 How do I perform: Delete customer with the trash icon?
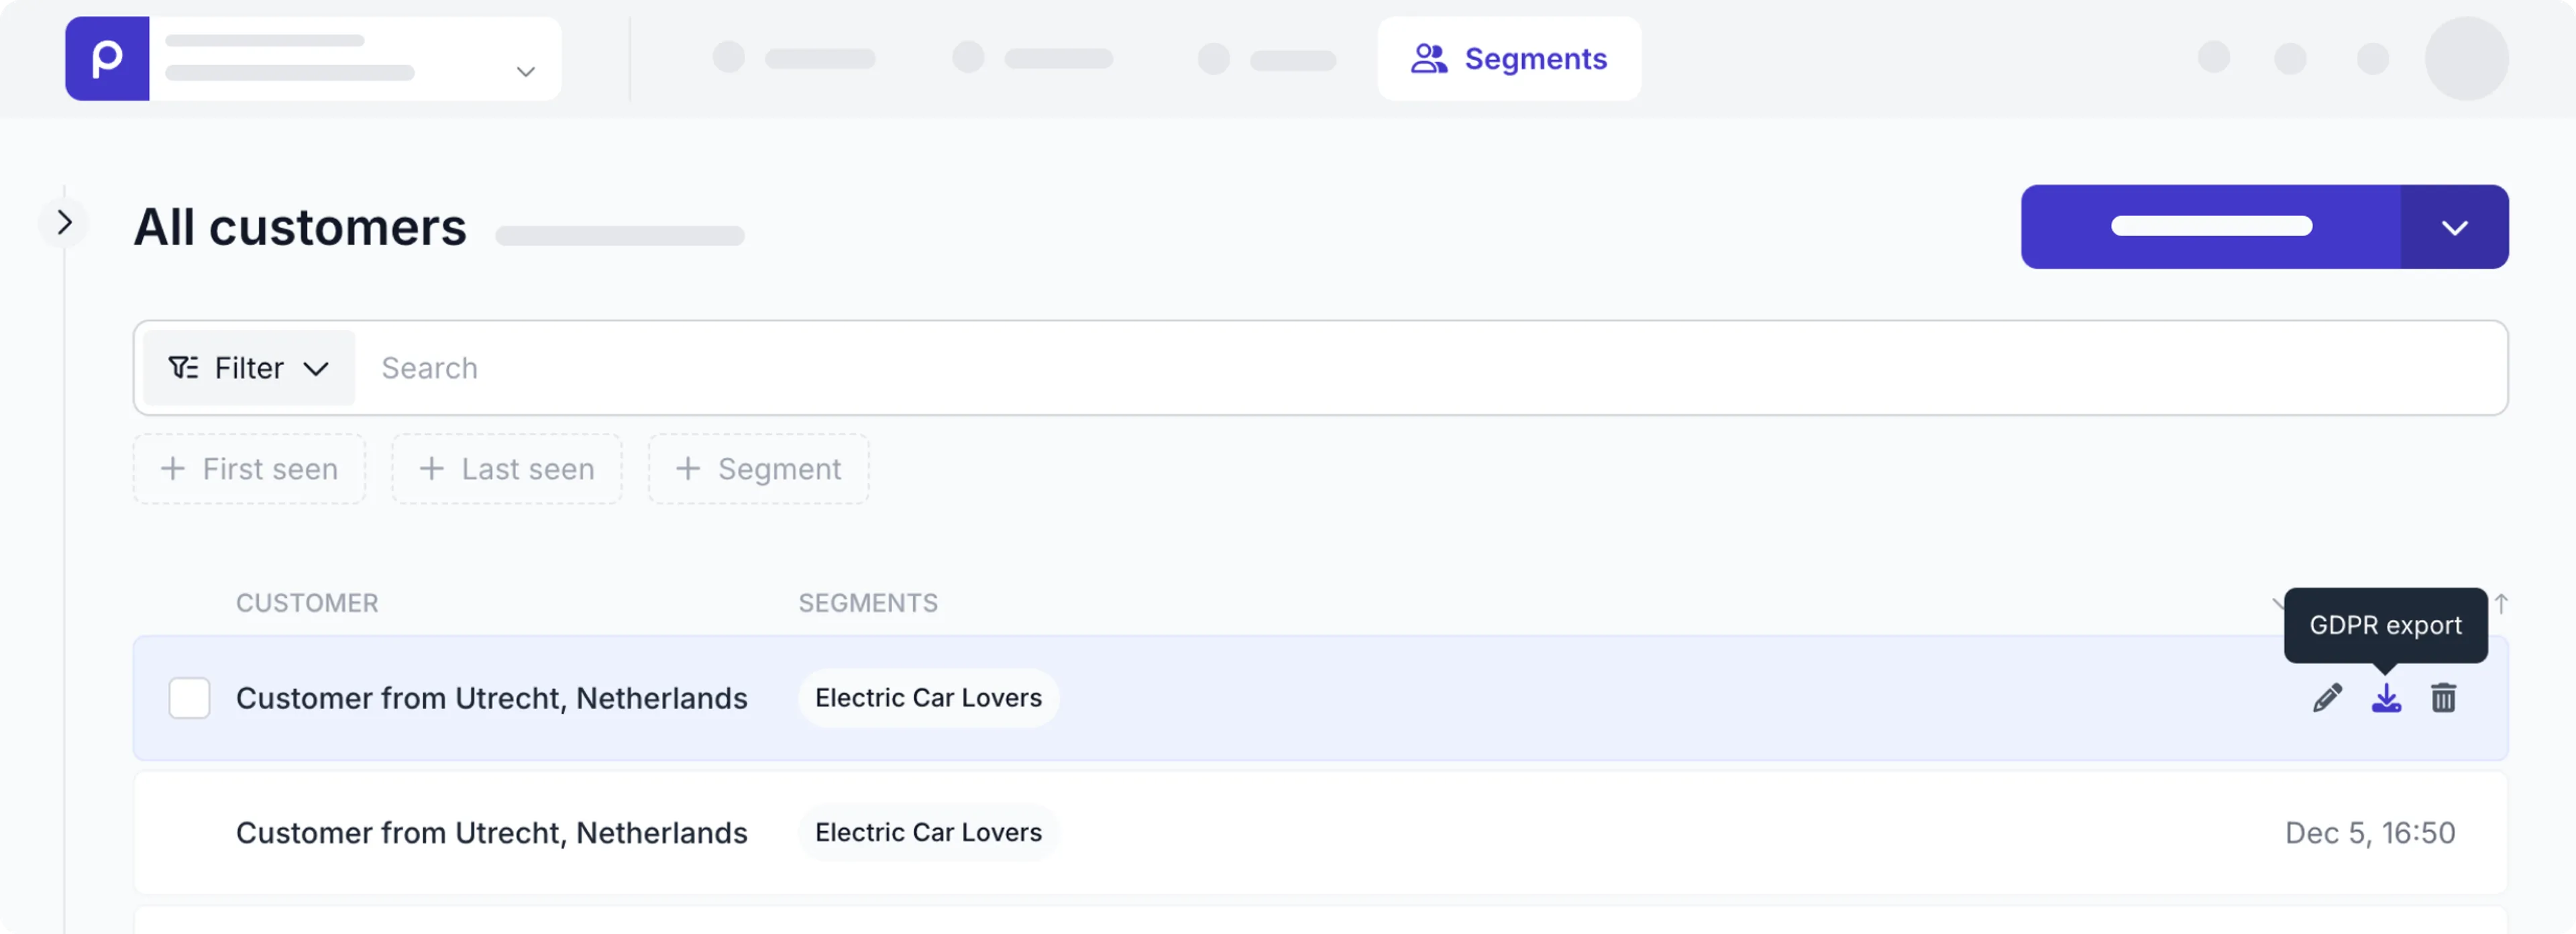pyautogui.click(x=2443, y=698)
